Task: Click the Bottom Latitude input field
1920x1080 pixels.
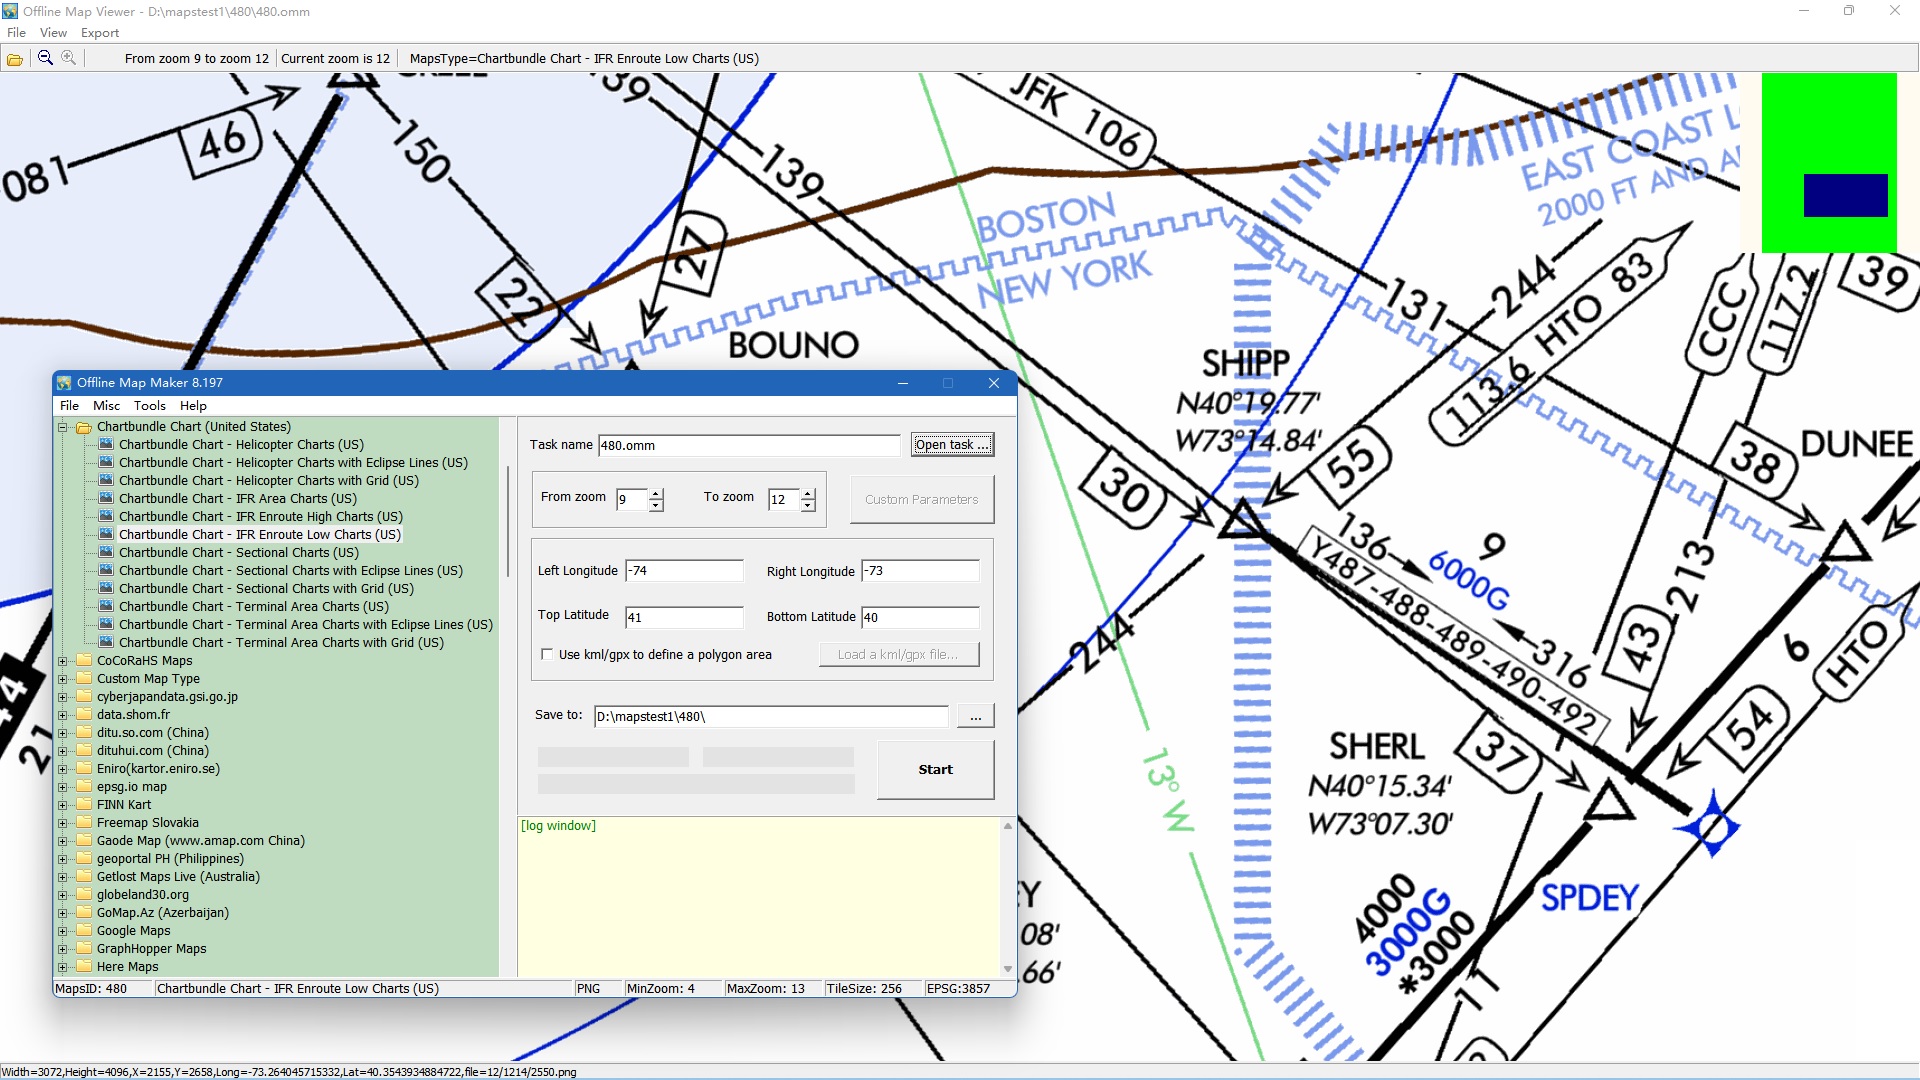Action: pos(920,617)
